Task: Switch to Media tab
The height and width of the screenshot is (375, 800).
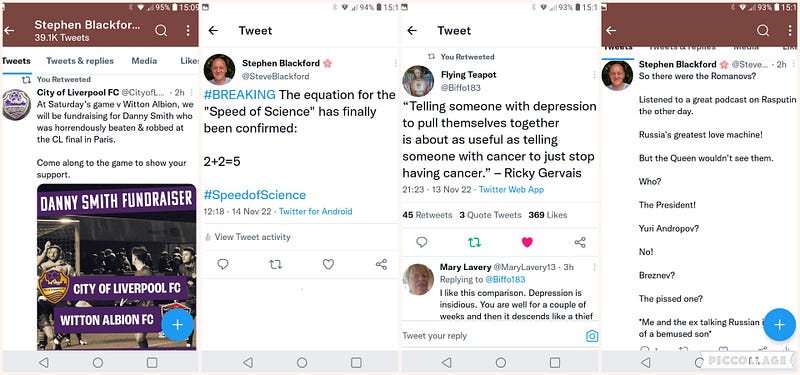Action: [x=144, y=61]
